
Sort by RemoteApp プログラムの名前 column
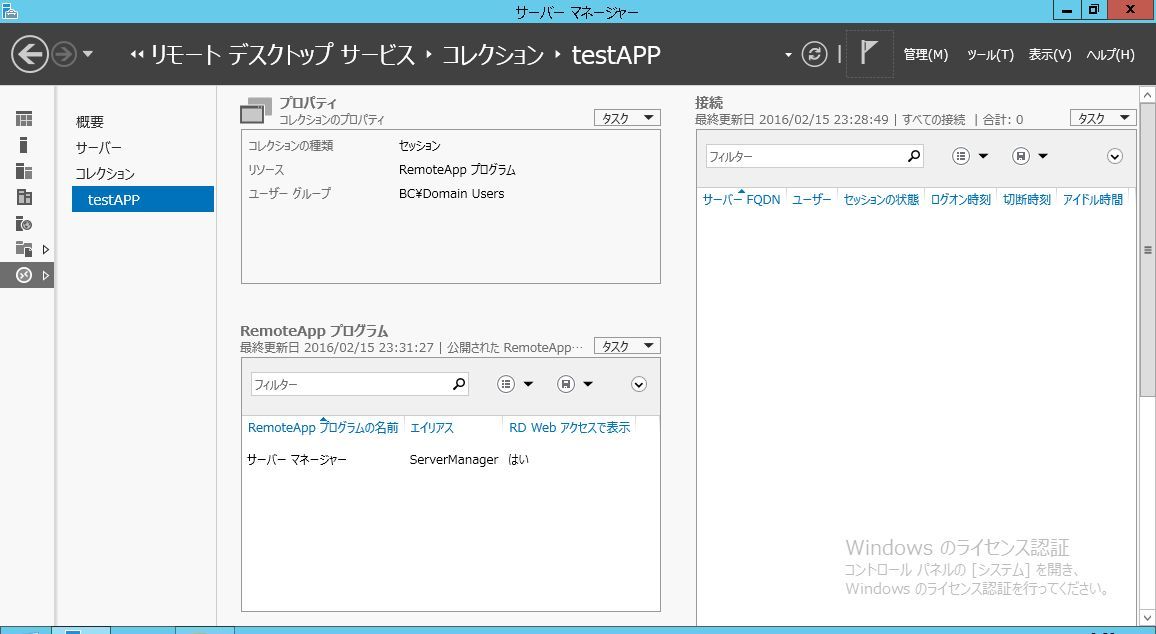pos(323,428)
